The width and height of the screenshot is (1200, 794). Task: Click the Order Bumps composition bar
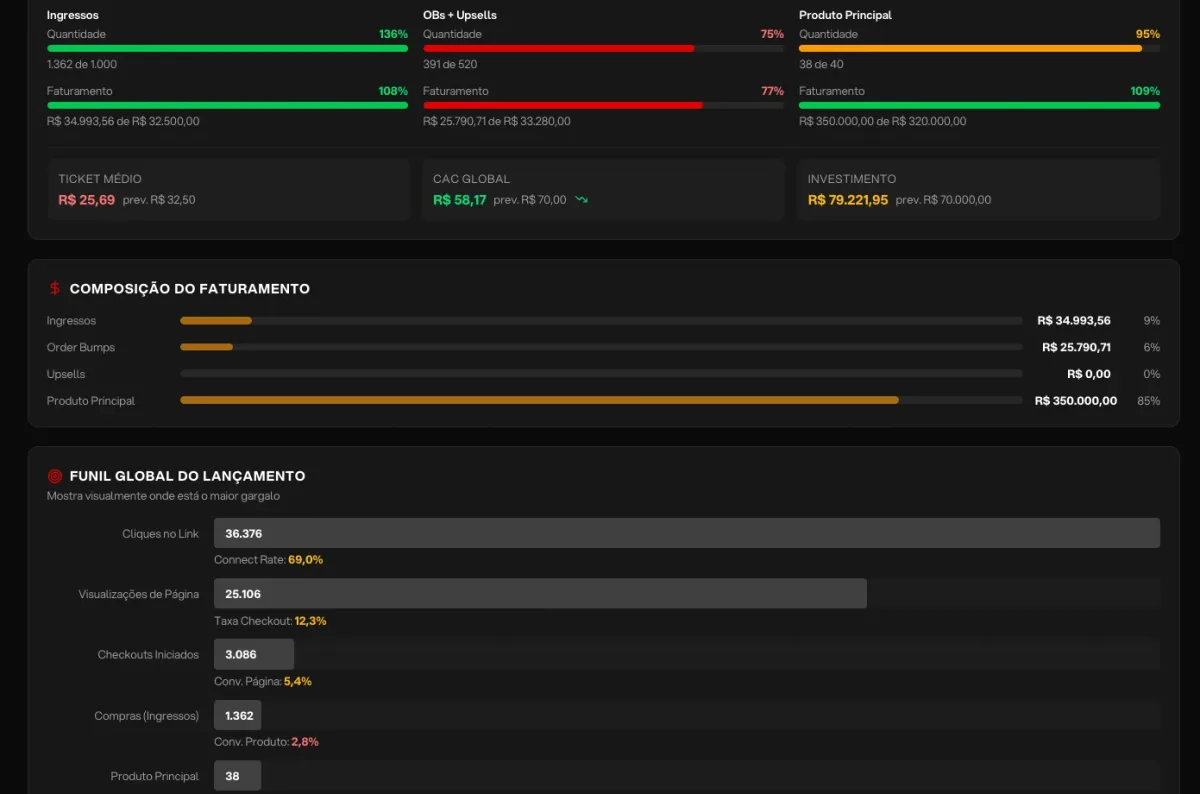click(601, 347)
